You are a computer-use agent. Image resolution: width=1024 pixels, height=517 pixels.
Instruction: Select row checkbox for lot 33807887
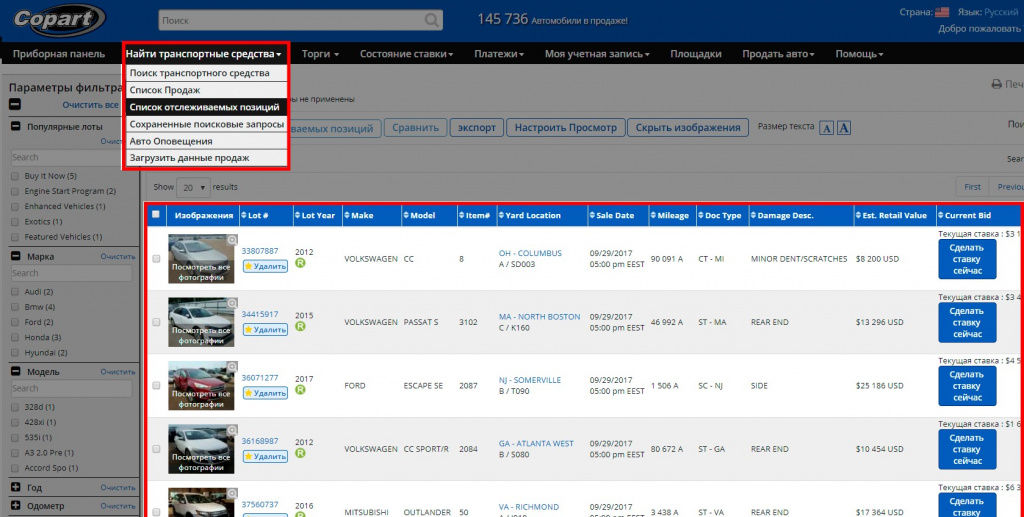coord(156,259)
